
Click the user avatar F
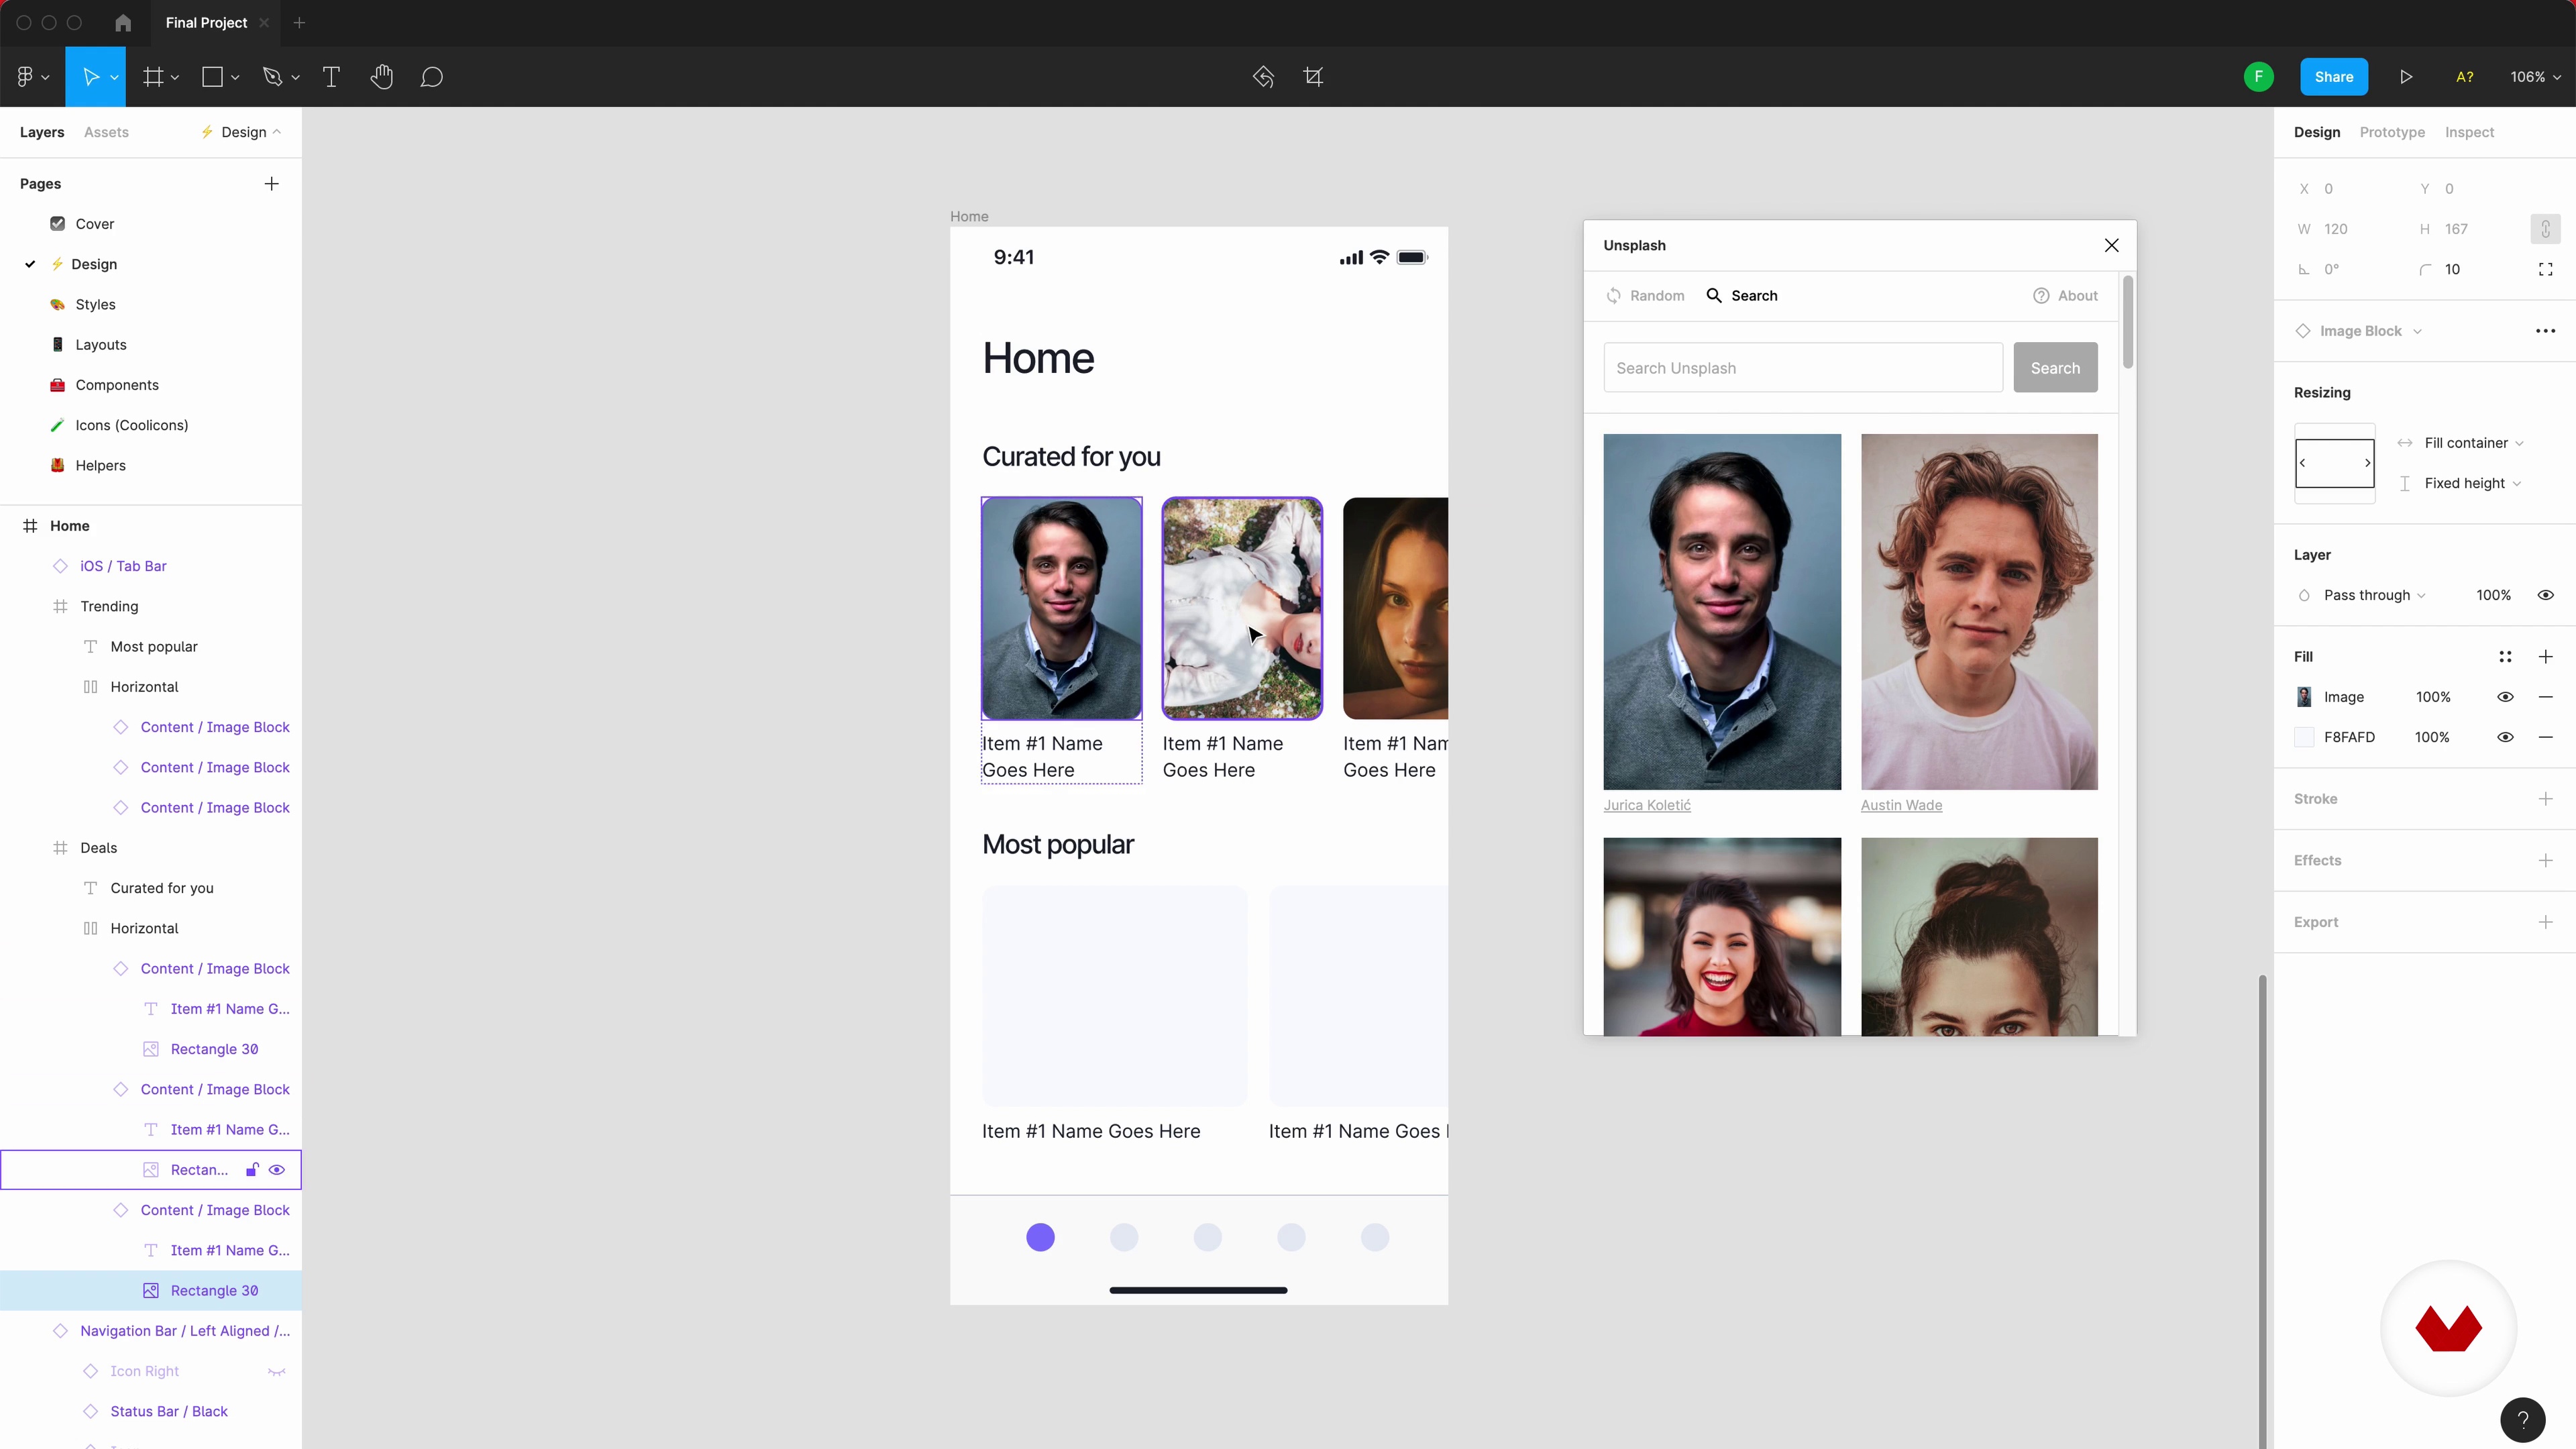point(2258,77)
